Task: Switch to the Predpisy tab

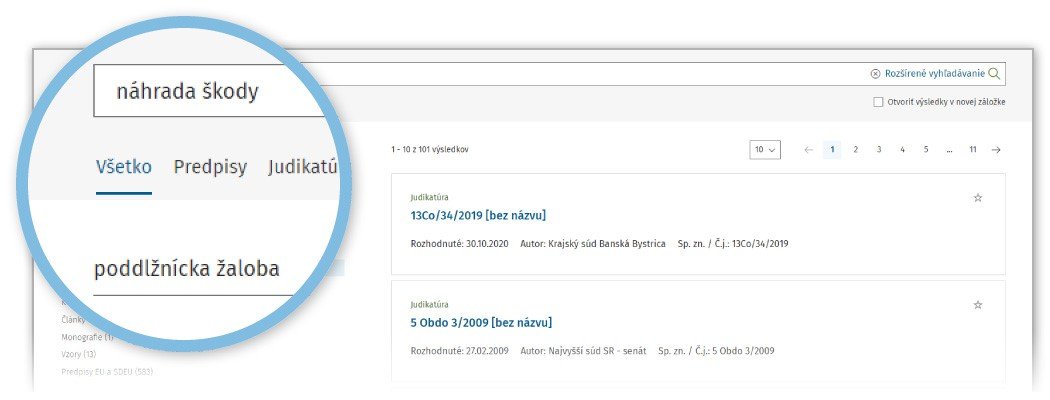Action: pyautogui.click(x=210, y=167)
